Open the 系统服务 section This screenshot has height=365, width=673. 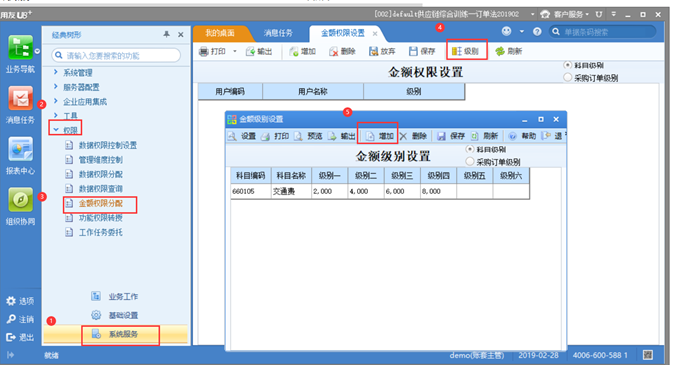(x=115, y=334)
